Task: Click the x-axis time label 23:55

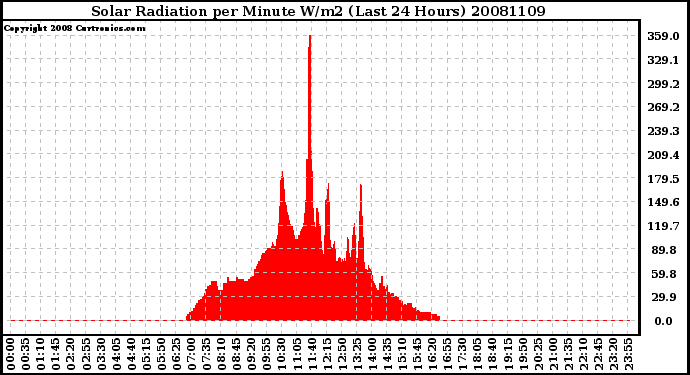Action: [628, 354]
